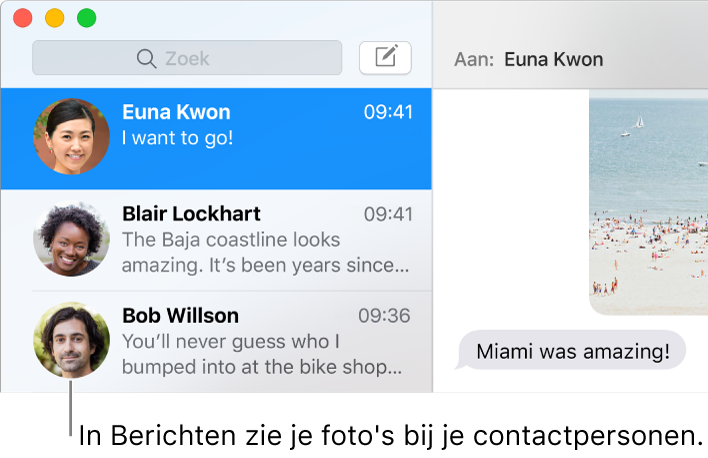
Task: Click the 'I want to go!' preview
Action: click(x=177, y=138)
